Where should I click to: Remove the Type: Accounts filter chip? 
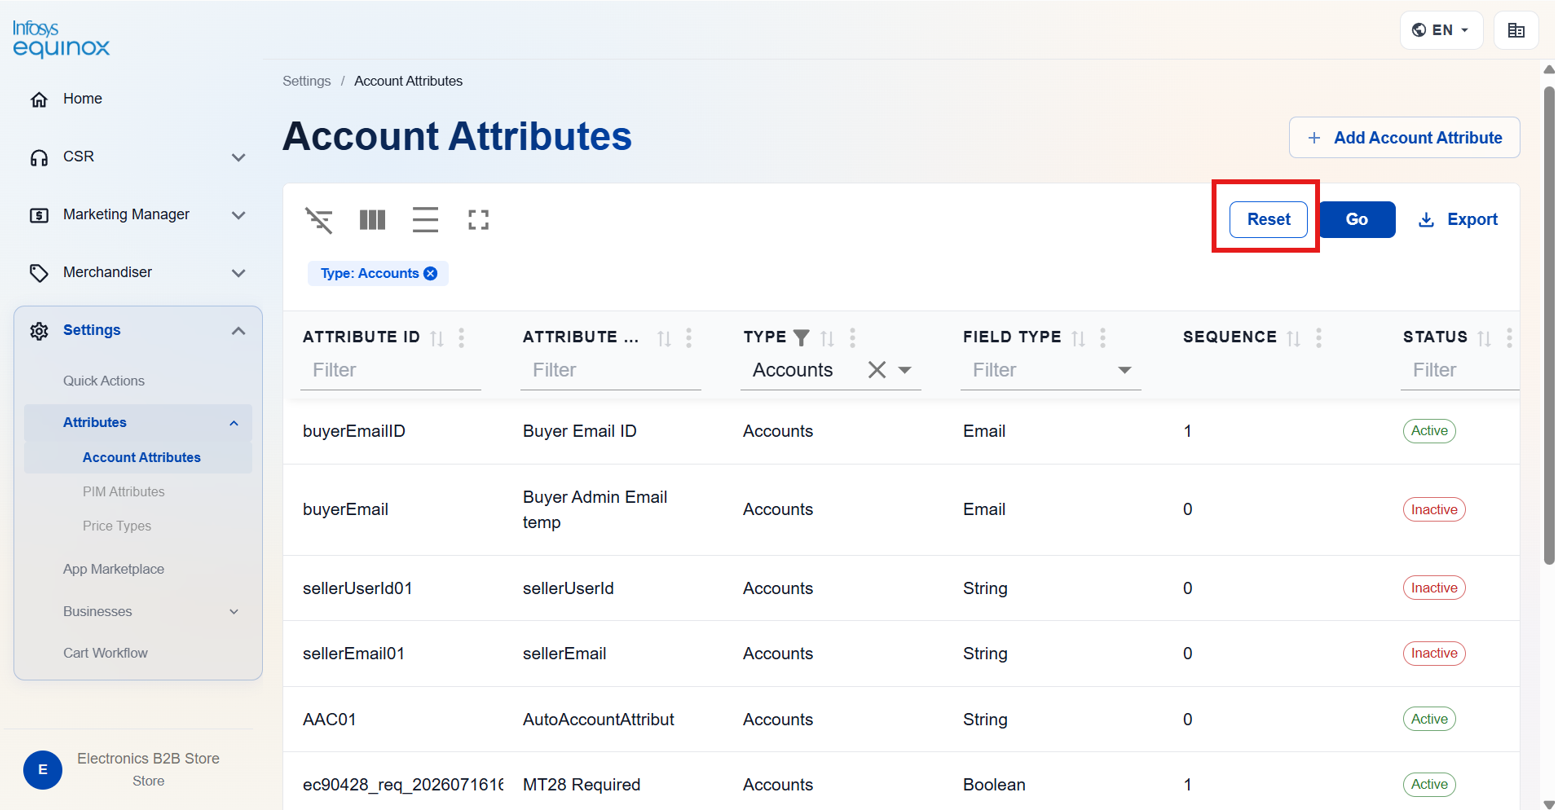click(430, 273)
